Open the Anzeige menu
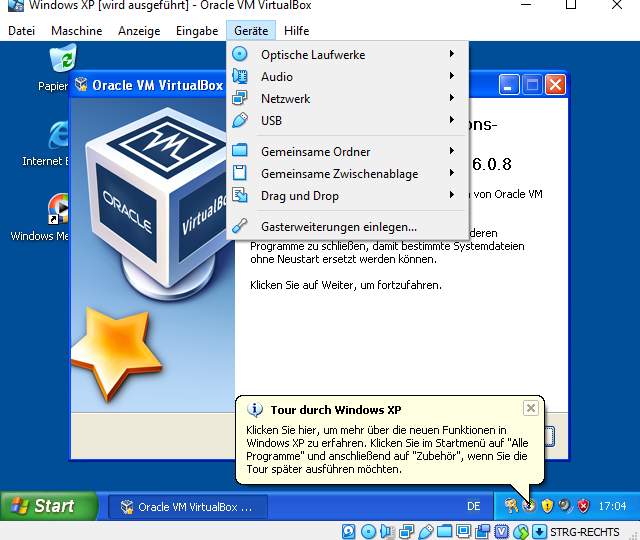The image size is (640, 540). click(139, 31)
